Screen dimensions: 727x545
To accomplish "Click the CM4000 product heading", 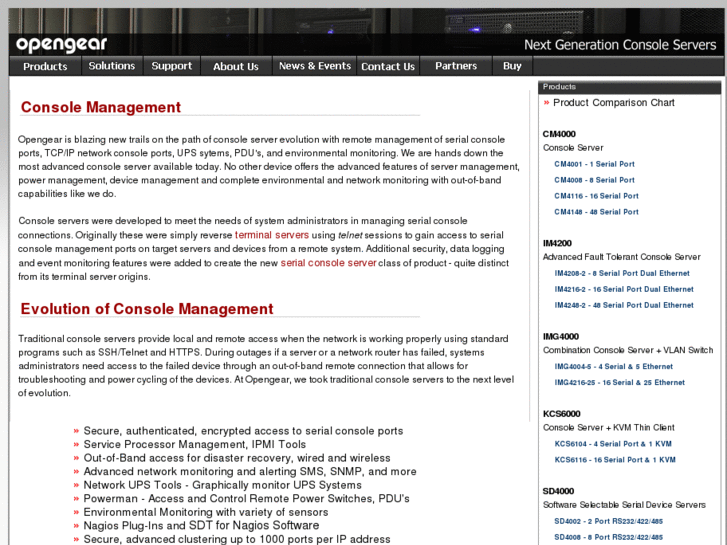I will click(x=559, y=135).
